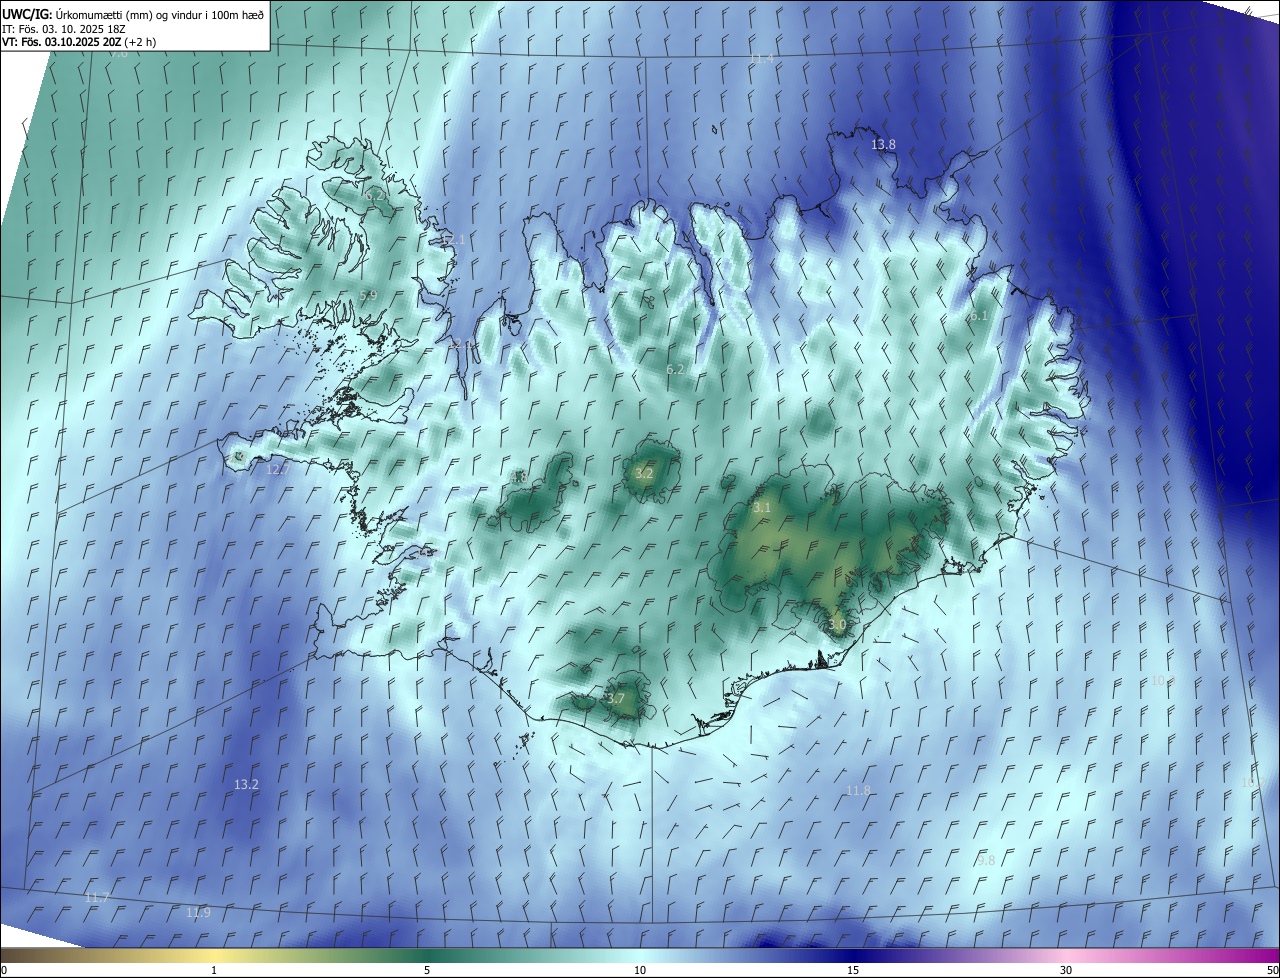
Task: Click the pink colorbar segment above label 30
Action: pyautogui.click(x=1066, y=955)
